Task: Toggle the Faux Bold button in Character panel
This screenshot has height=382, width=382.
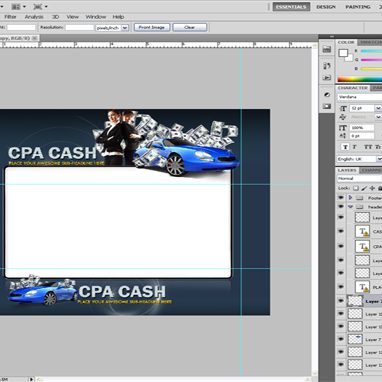Action: 345,147
